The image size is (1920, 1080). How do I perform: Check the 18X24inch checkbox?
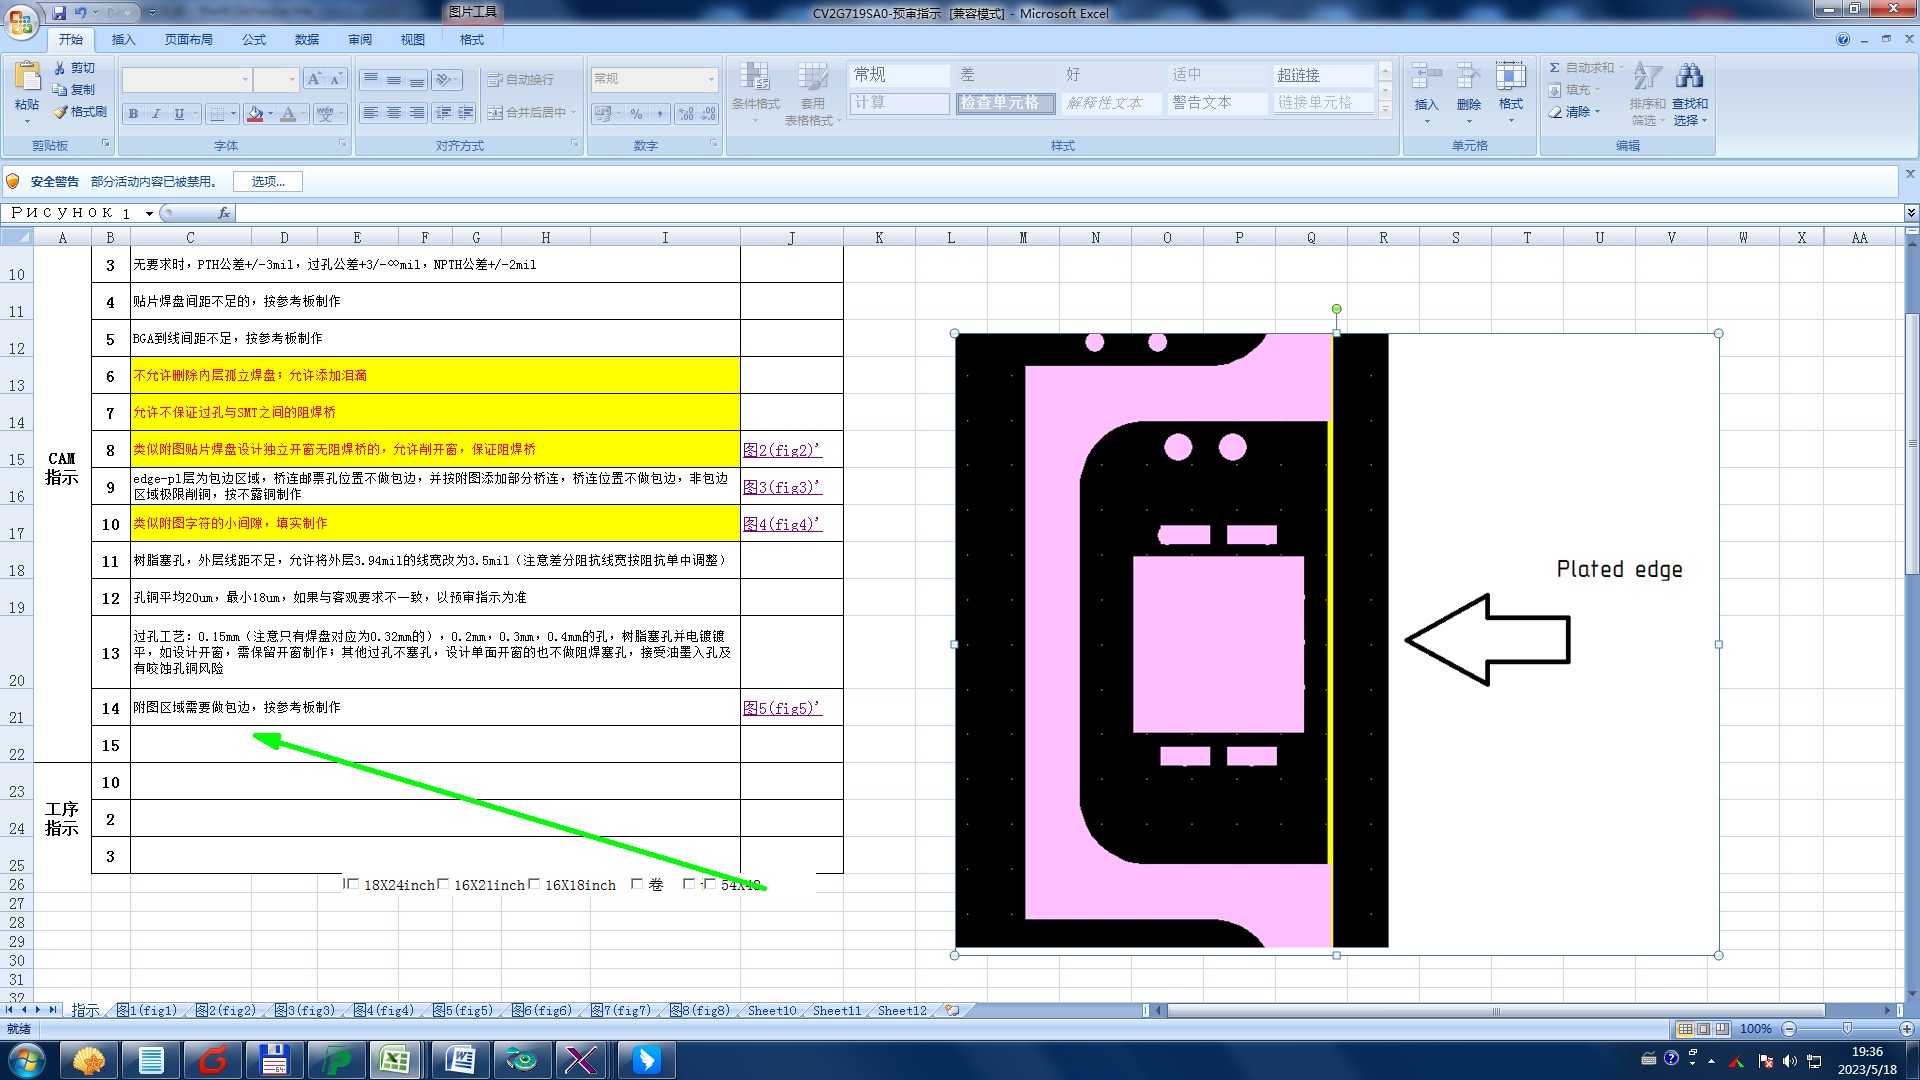(352, 884)
